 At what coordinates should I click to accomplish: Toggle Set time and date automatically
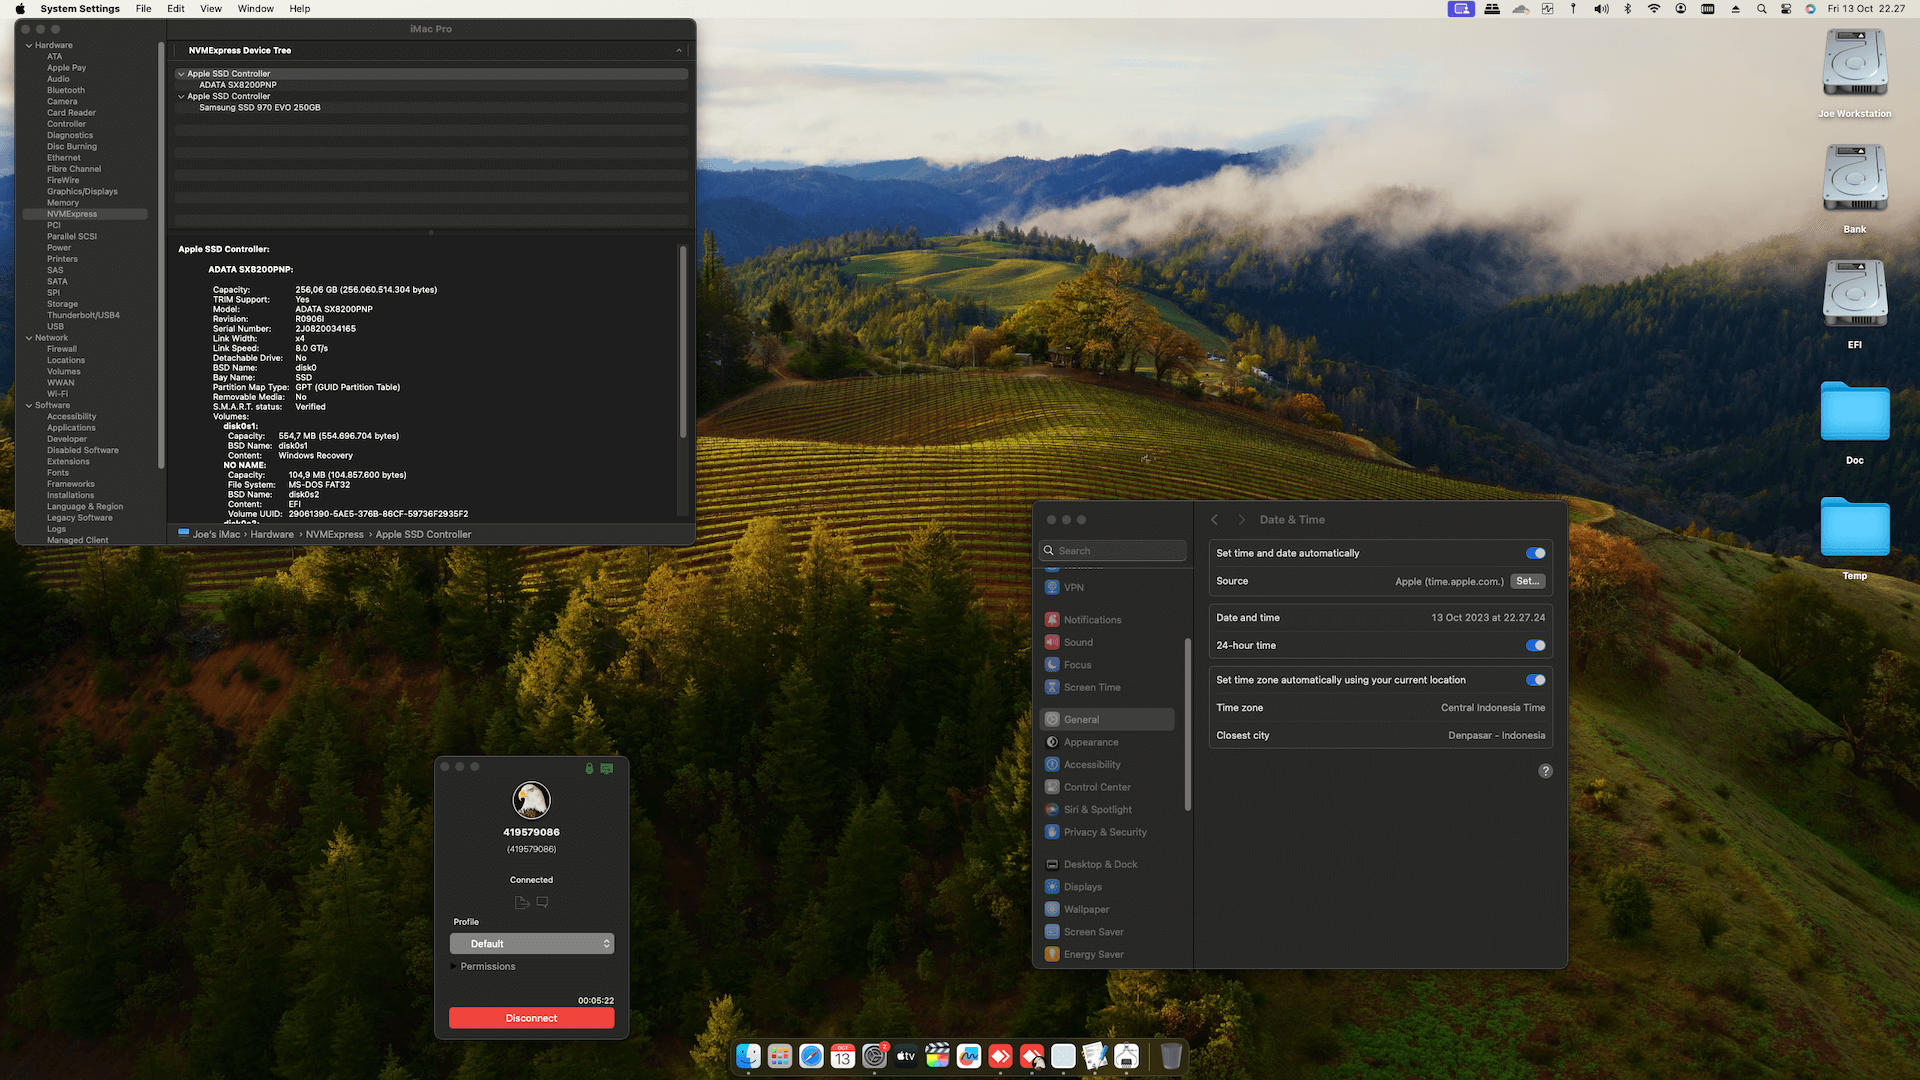point(1535,553)
